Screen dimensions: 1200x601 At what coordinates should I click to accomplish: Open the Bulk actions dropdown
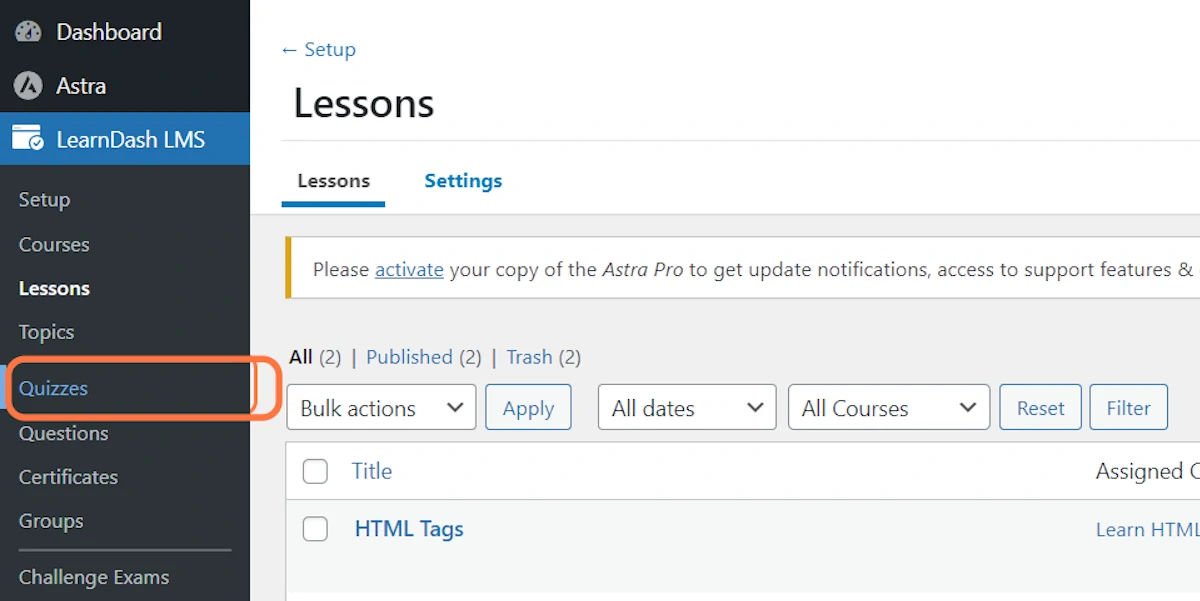tap(381, 408)
